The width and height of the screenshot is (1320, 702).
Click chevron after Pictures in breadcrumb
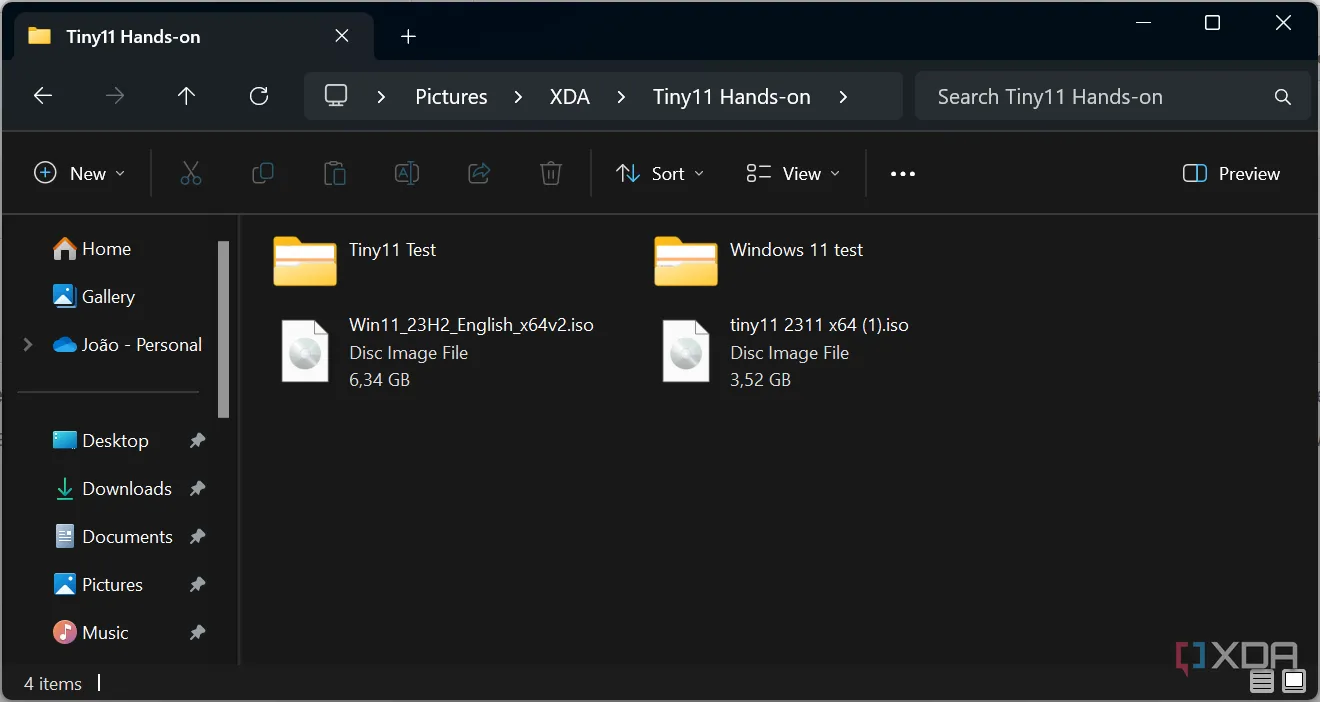[518, 97]
